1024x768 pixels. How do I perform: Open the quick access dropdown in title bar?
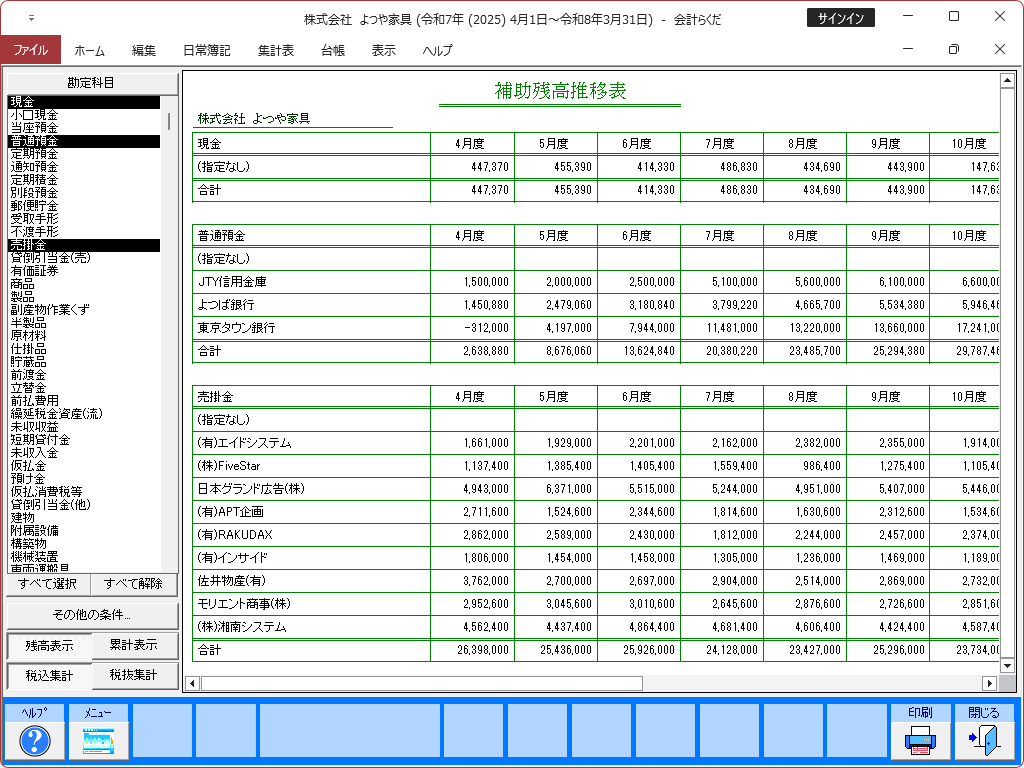(31, 18)
